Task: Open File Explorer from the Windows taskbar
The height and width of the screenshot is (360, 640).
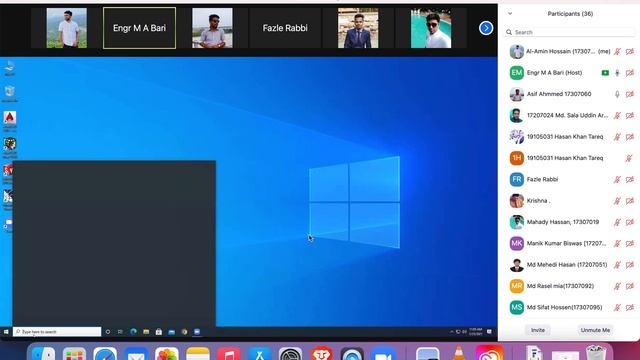Action: [x=146, y=332]
